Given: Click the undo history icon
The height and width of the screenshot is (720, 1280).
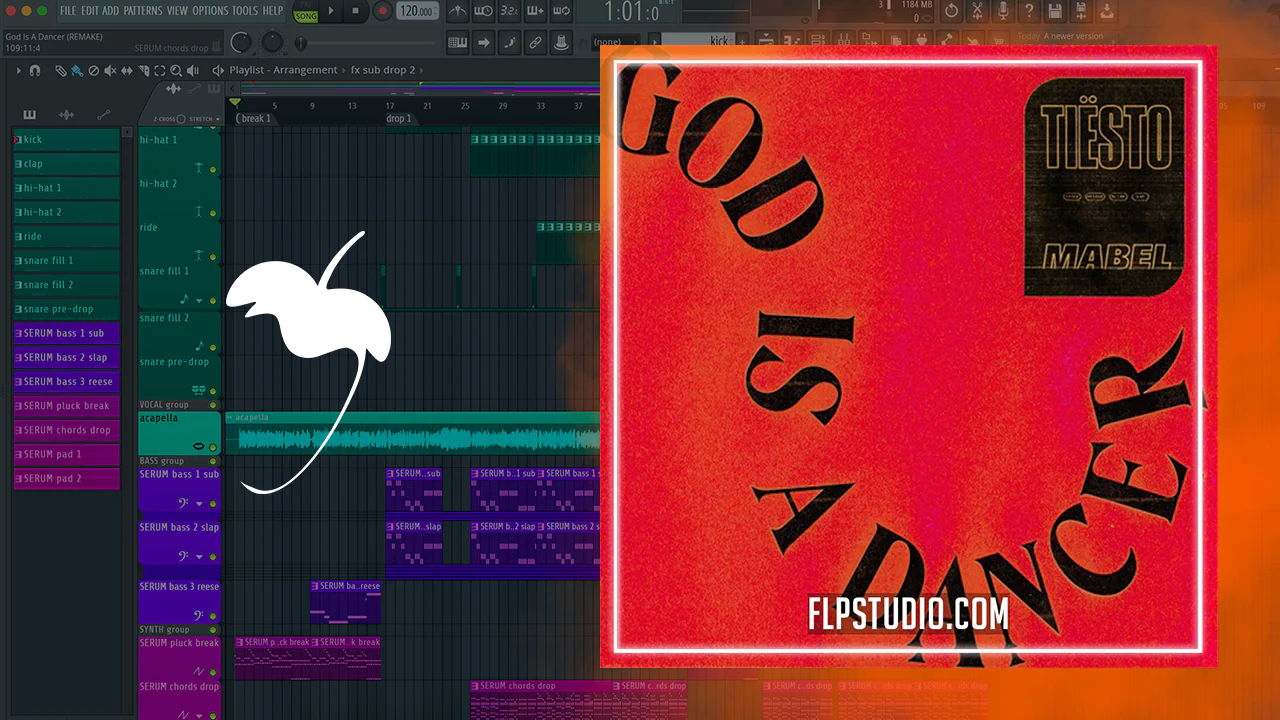Looking at the screenshot, I should click(952, 11).
